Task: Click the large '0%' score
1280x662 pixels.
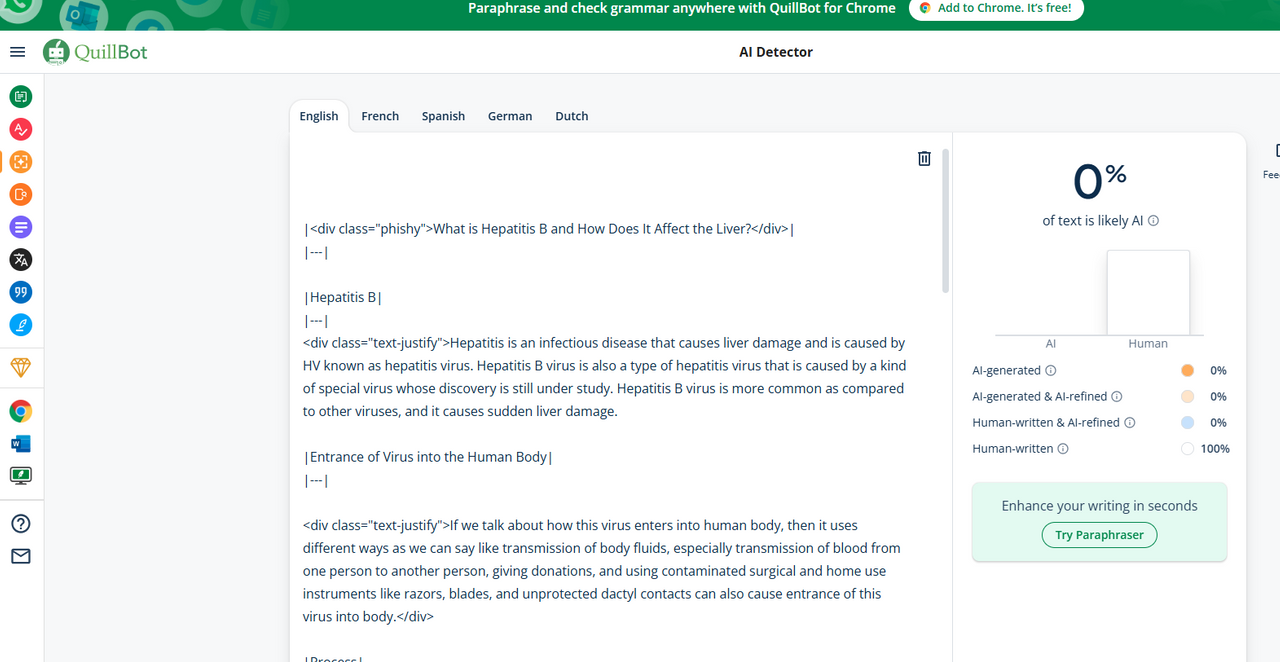Action: (x=1099, y=182)
